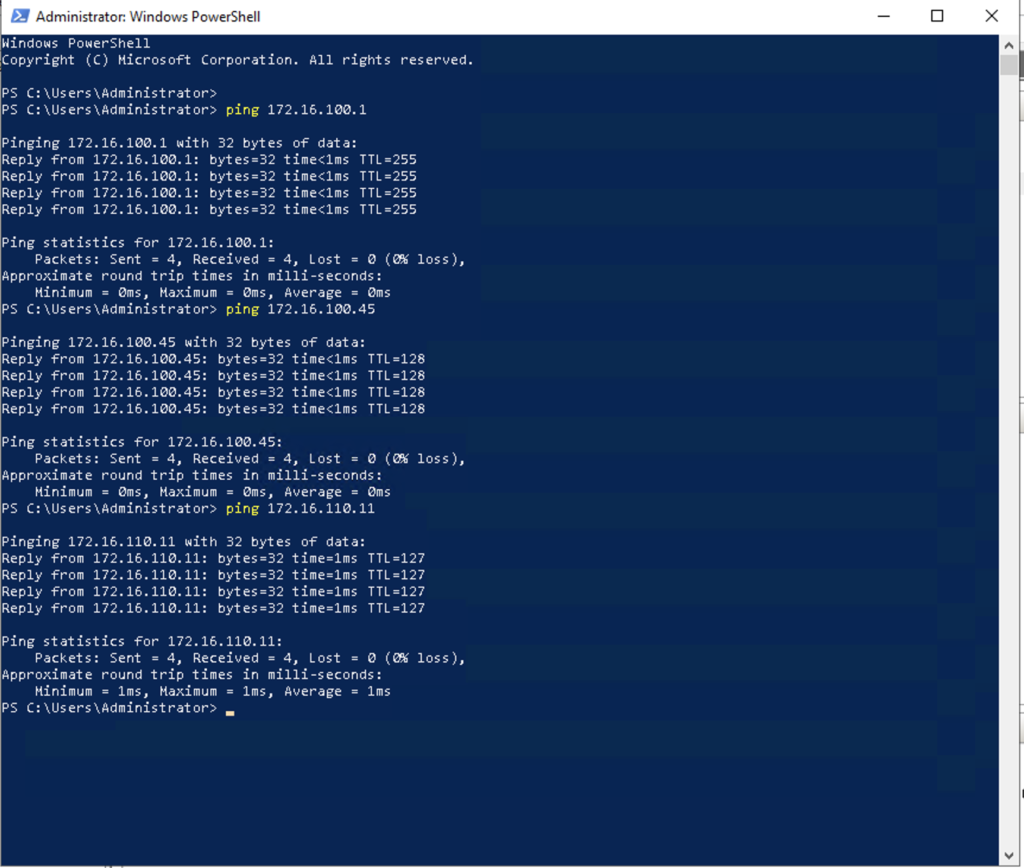Screen dimensions: 1024x868
Task: Click the vertical scrollbar thumb
Action: [x=1008, y=65]
